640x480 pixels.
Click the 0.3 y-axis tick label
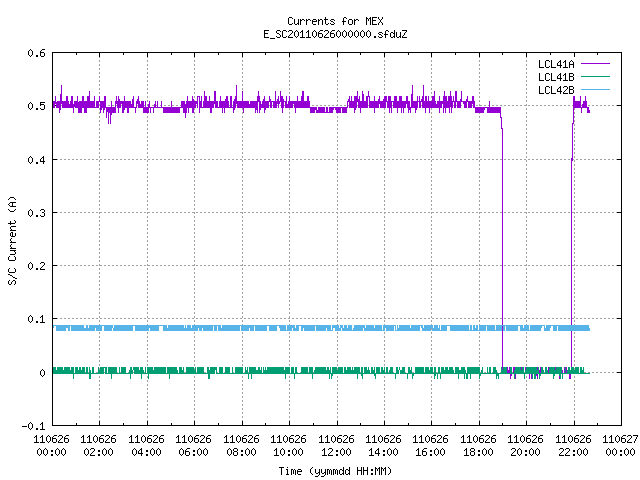click(36, 213)
